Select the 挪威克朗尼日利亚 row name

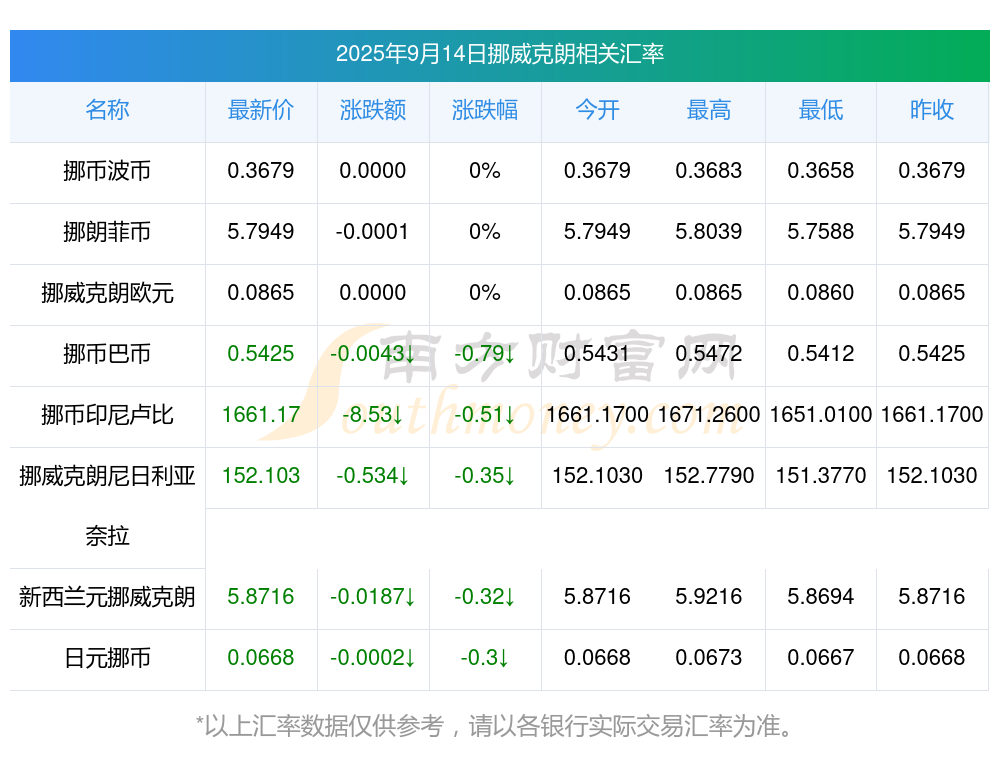107,476
